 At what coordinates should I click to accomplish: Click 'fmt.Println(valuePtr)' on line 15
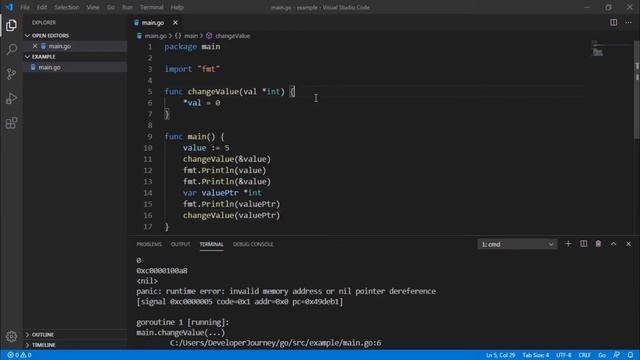[231, 204]
